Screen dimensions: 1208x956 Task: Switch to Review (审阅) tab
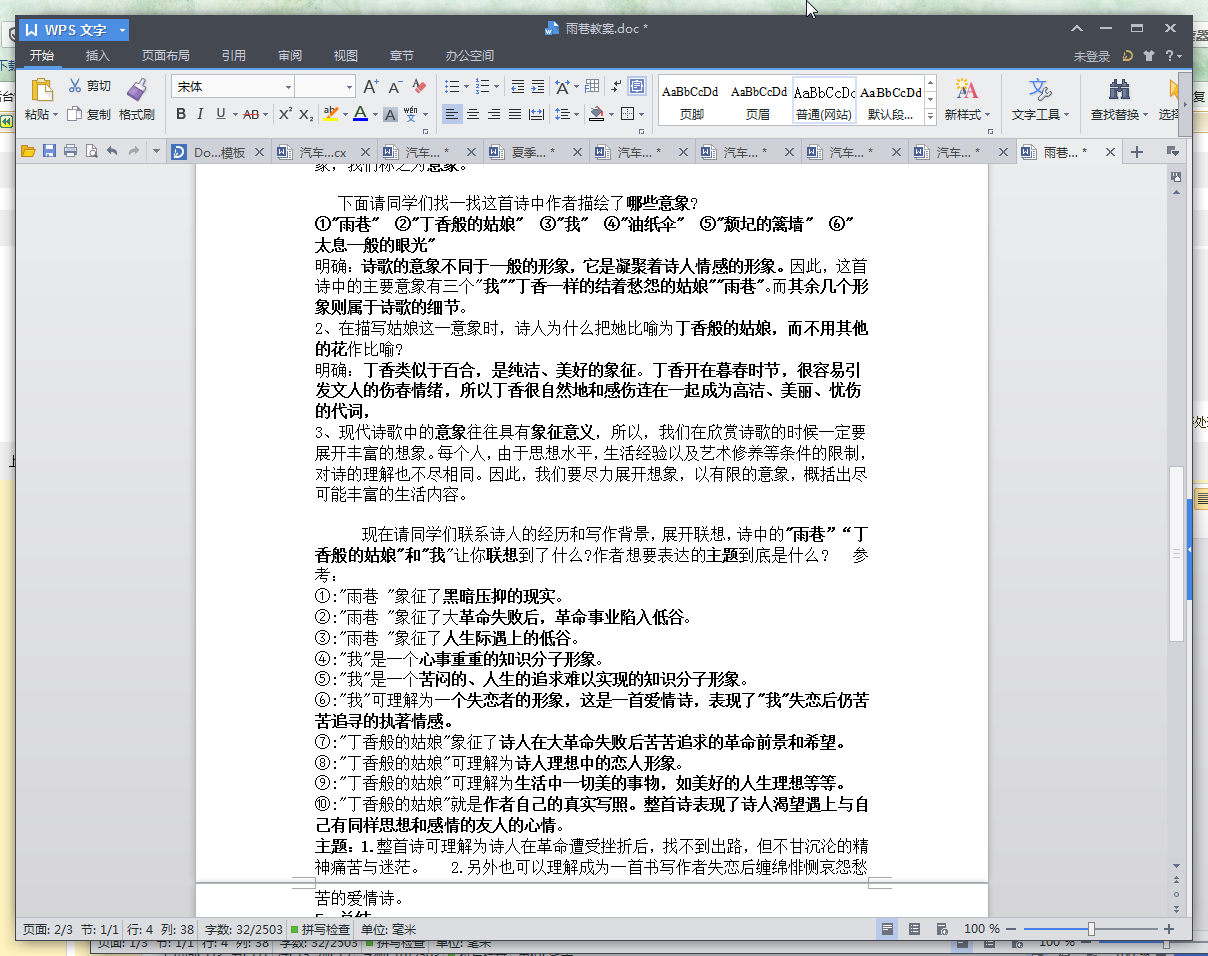point(290,56)
